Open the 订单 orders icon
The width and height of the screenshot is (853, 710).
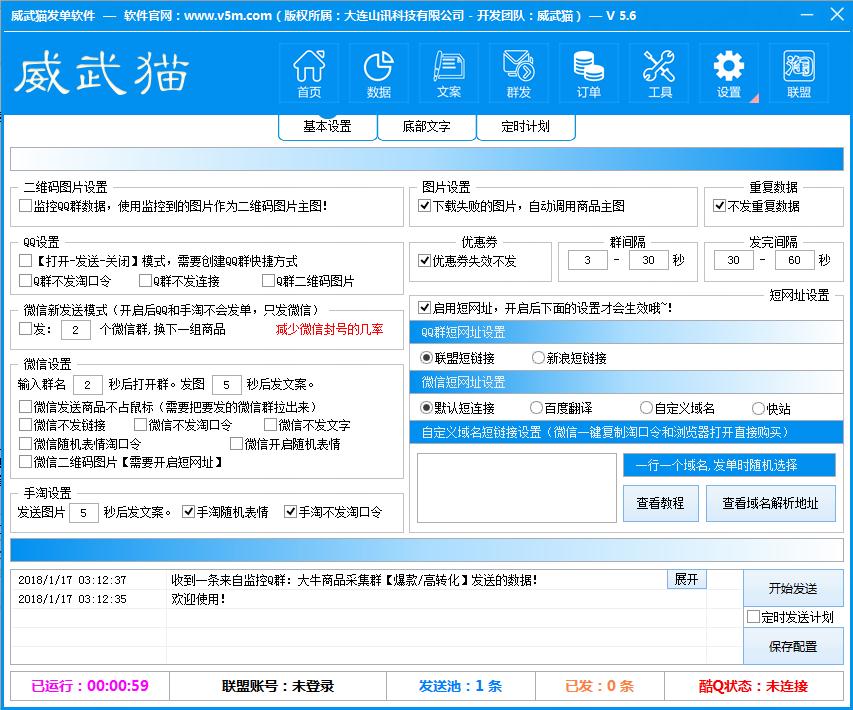tap(589, 73)
